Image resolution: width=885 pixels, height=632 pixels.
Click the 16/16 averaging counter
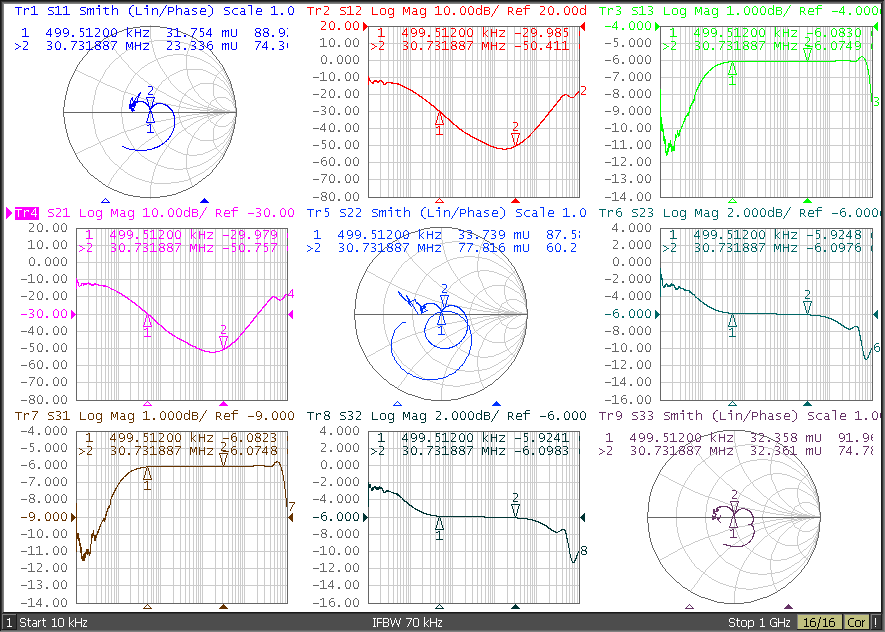click(x=819, y=622)
